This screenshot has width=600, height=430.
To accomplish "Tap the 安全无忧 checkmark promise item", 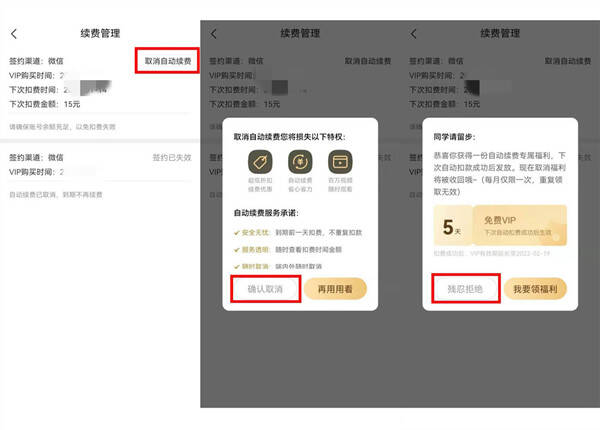I will click(x=298, y=232).
